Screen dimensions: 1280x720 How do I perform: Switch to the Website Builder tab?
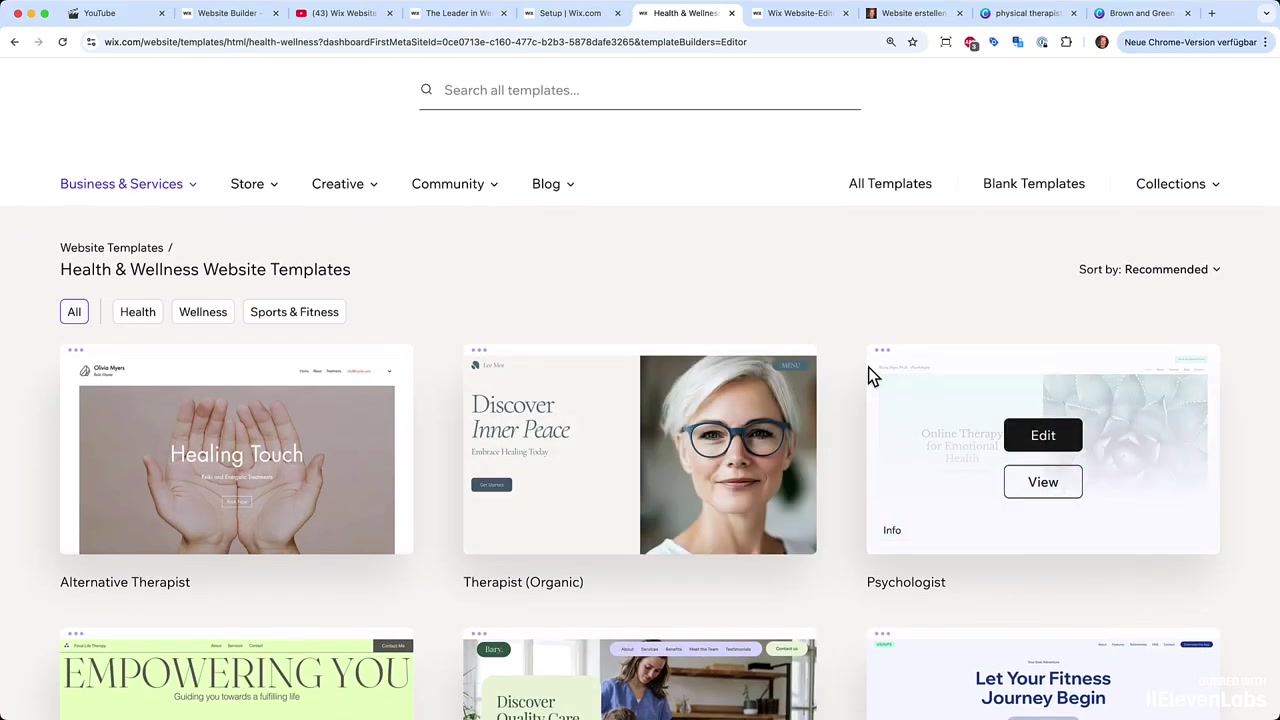(229, 13)
